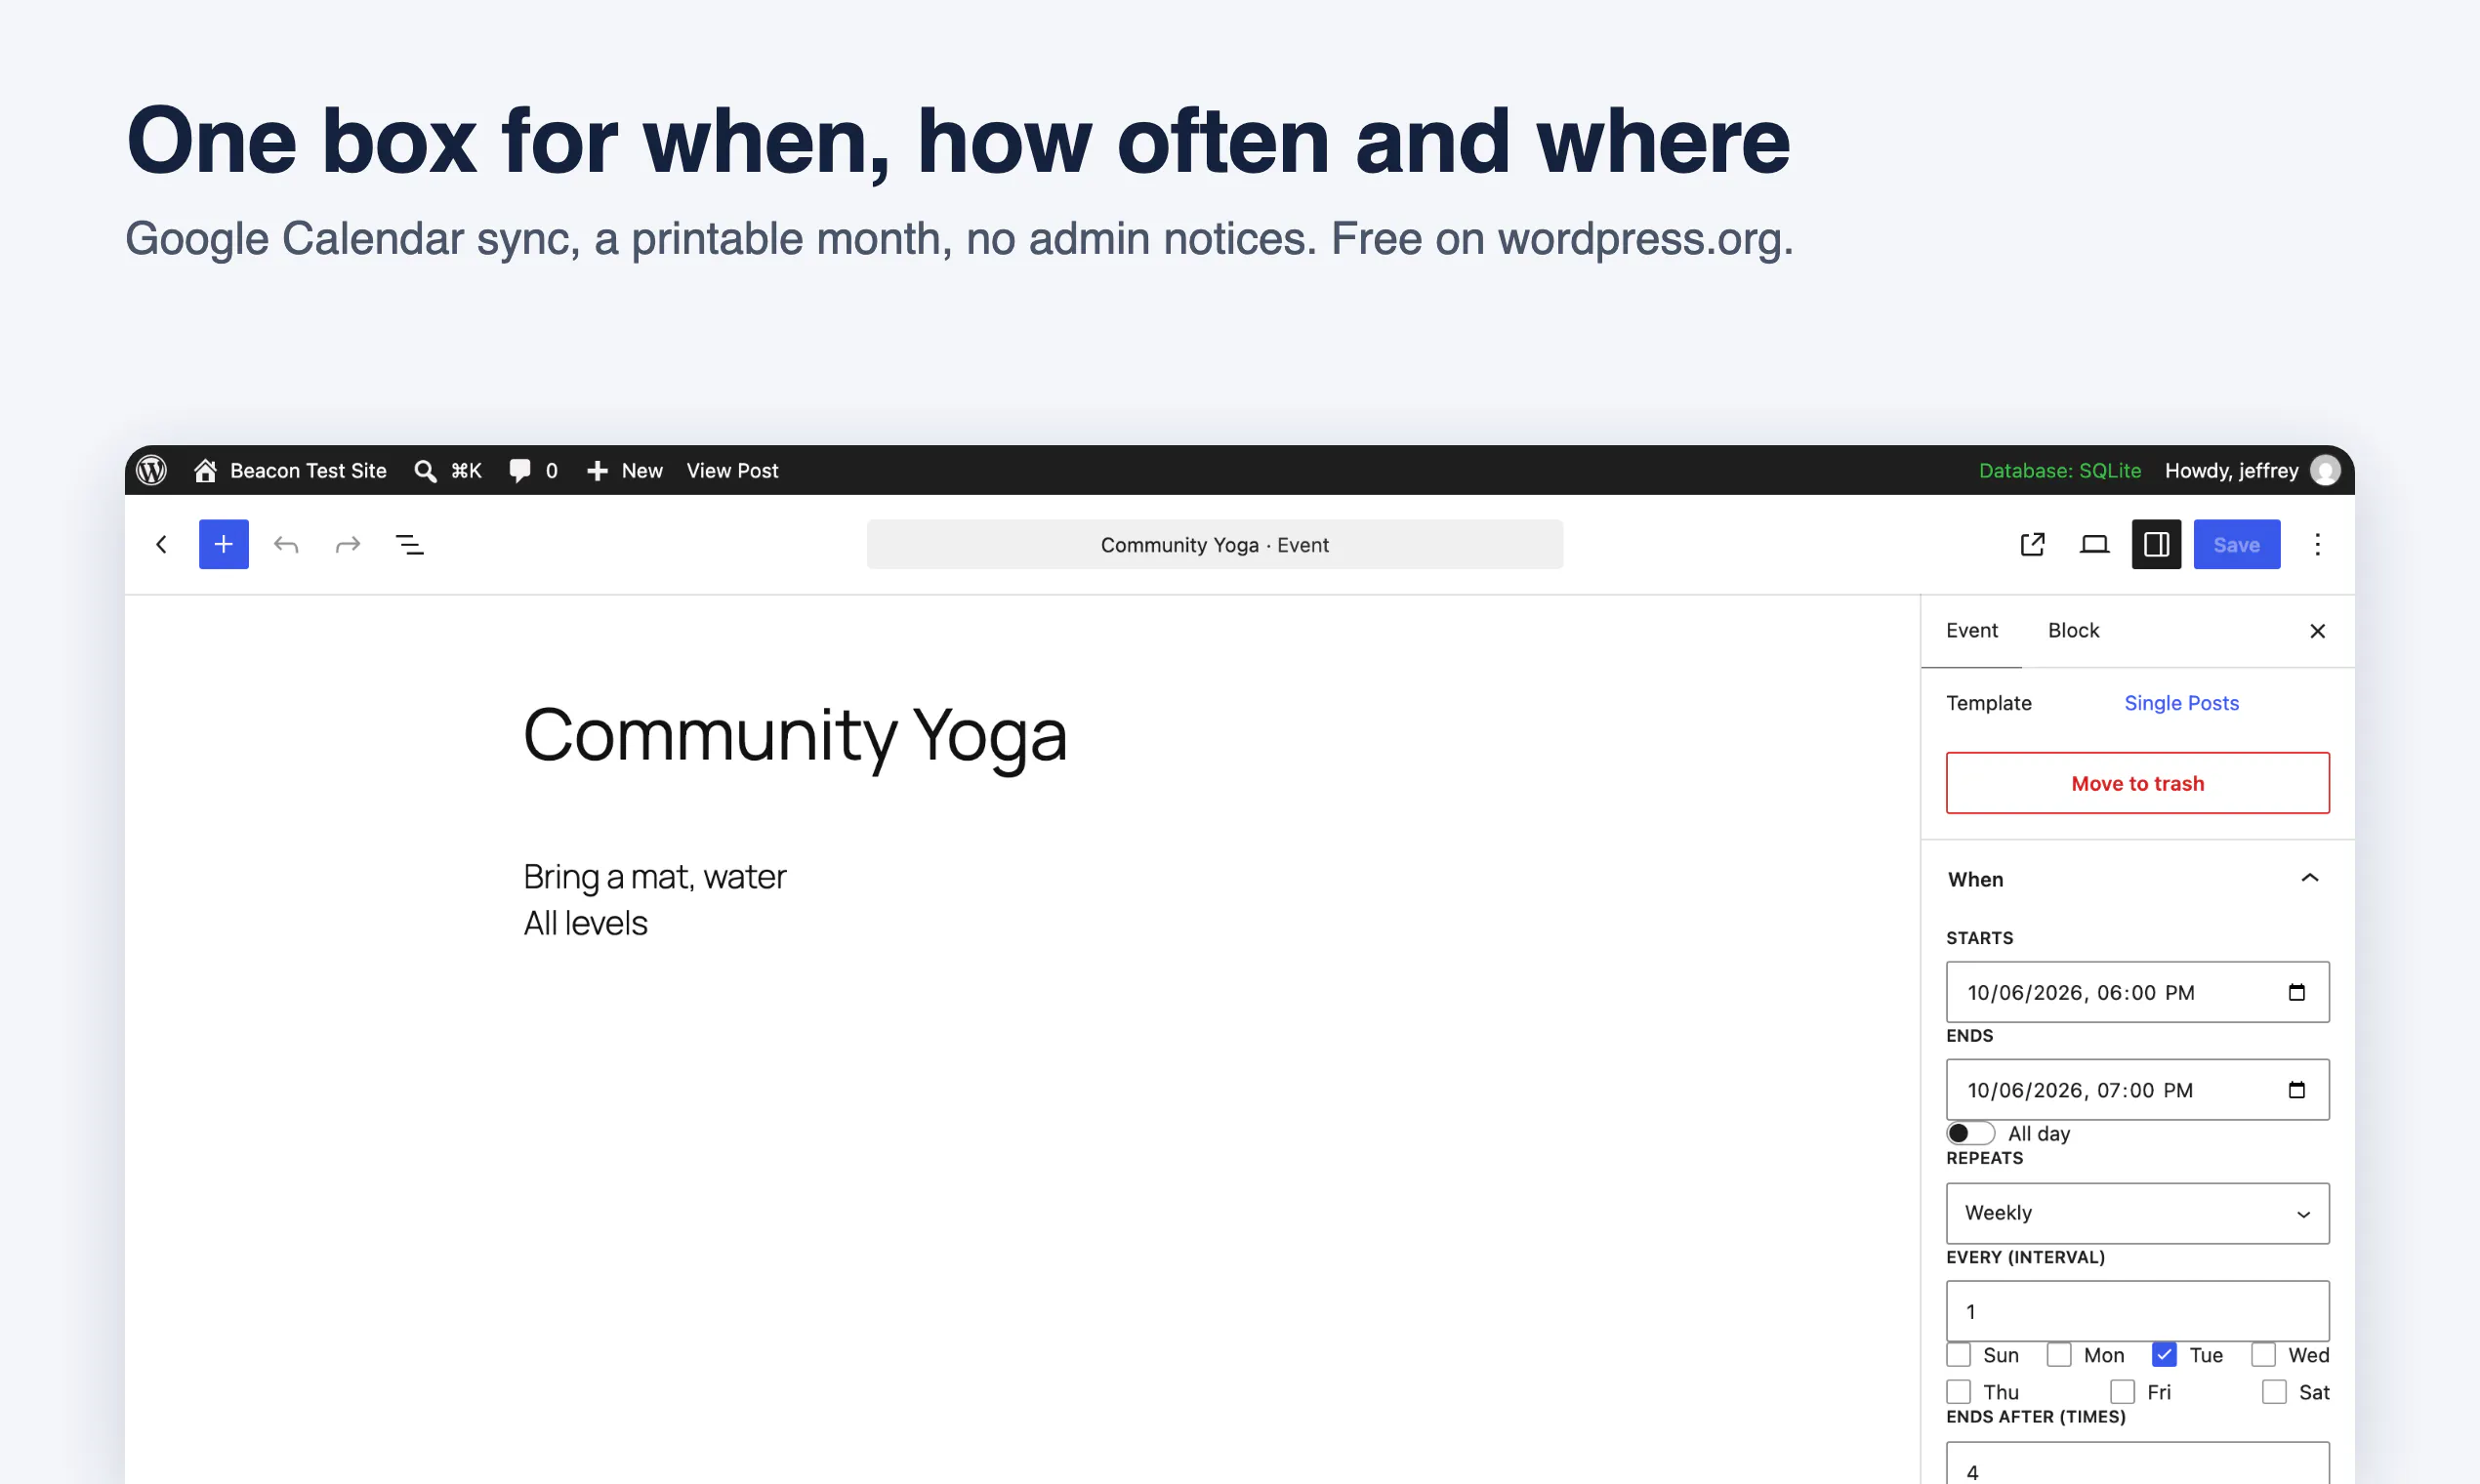Click the user avatar for jeffrey

point(2325,470)
